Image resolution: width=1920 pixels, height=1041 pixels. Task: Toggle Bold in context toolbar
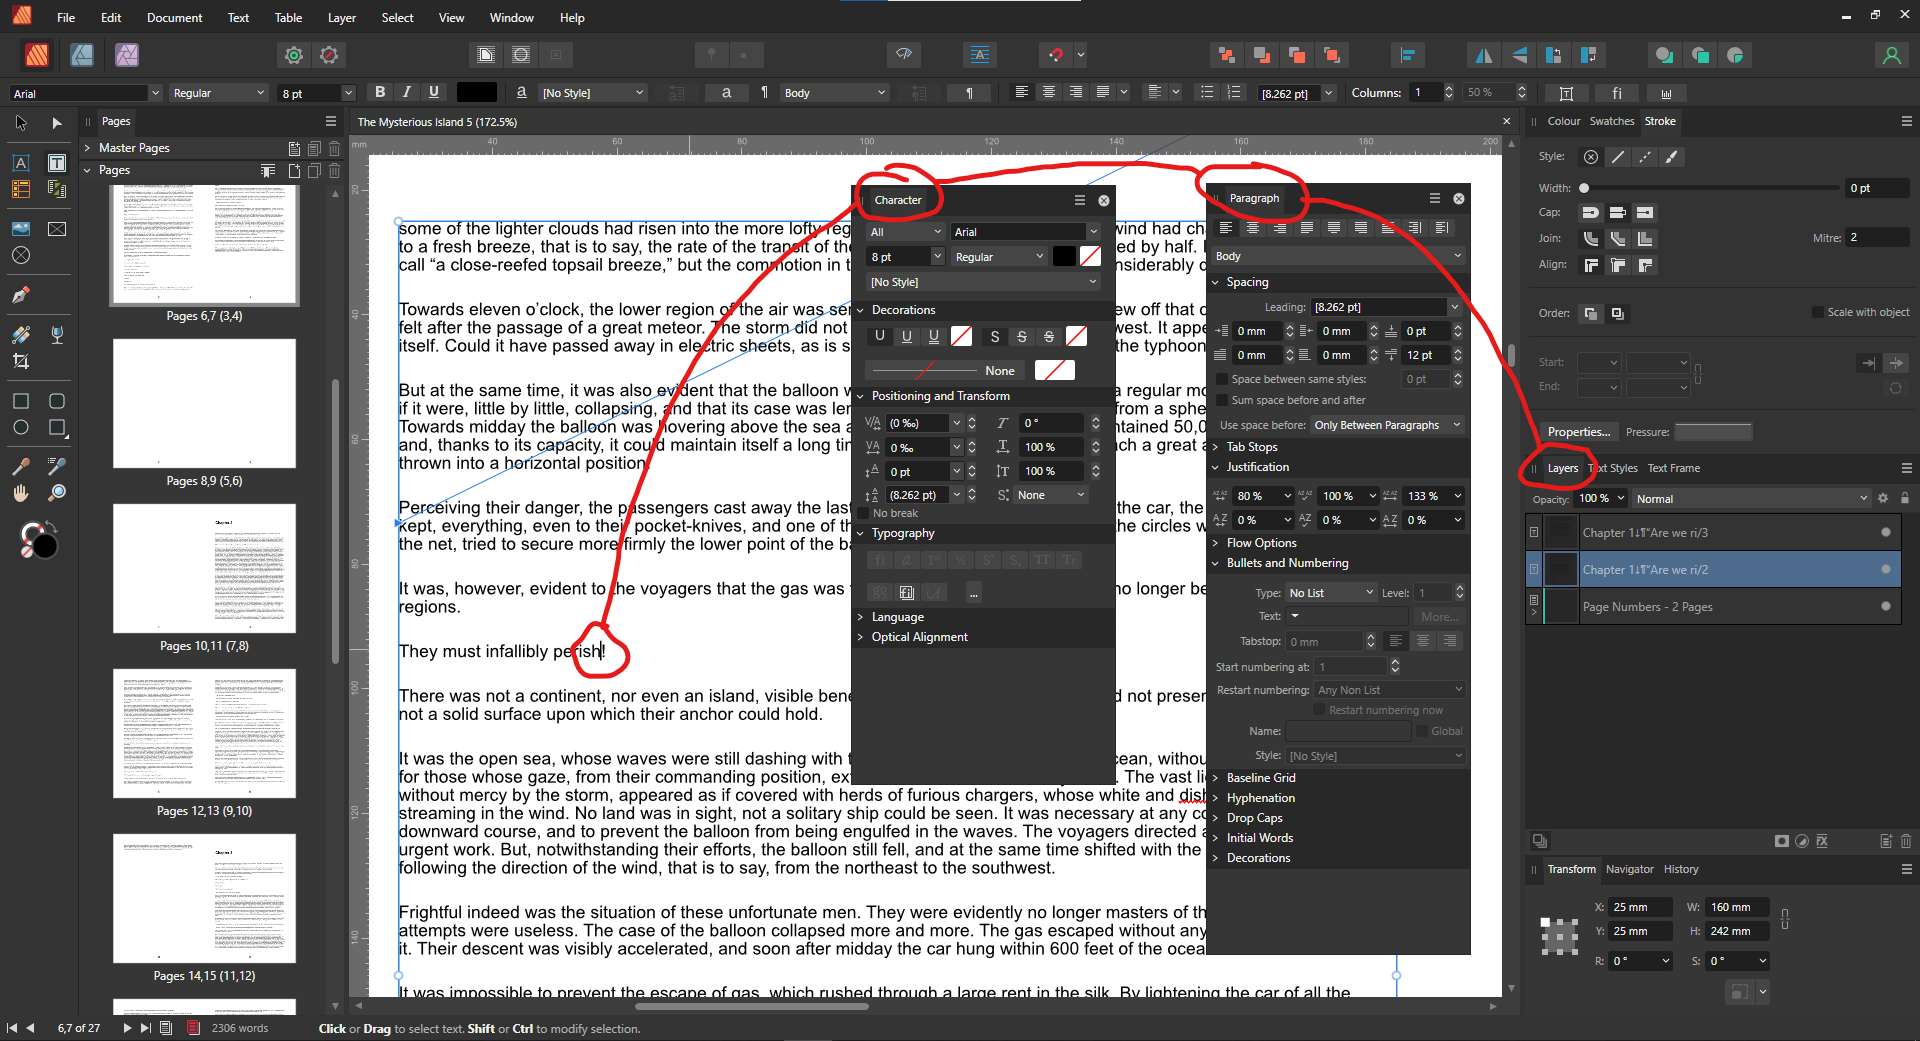tap(380, 92)
